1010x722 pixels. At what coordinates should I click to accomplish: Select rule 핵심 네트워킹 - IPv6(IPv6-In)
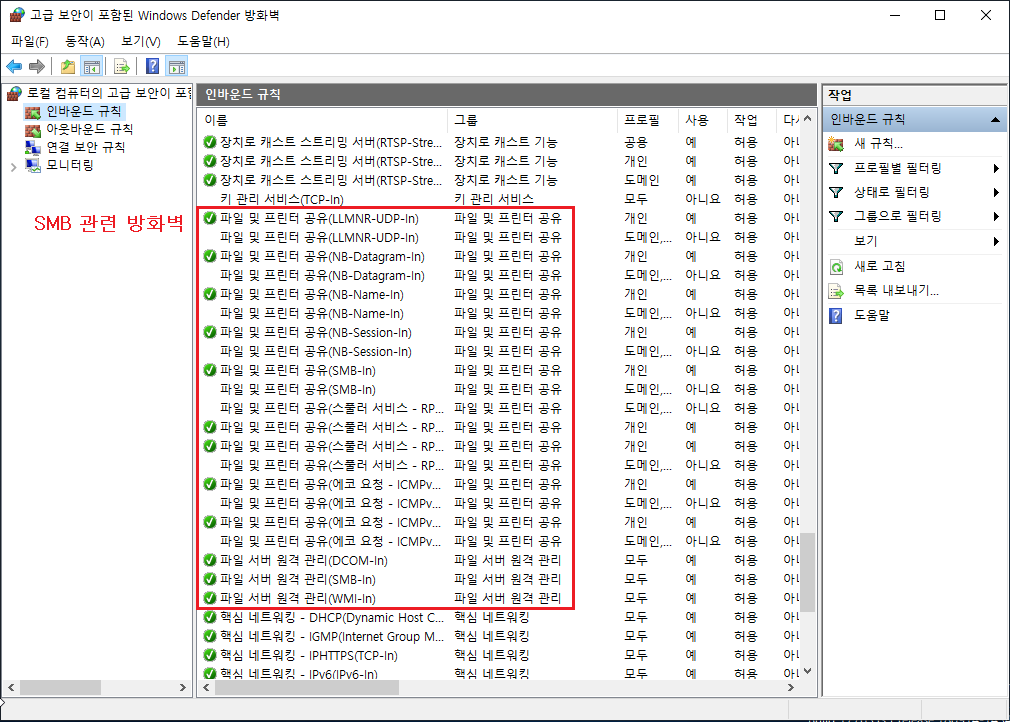(x=500, y=673)
